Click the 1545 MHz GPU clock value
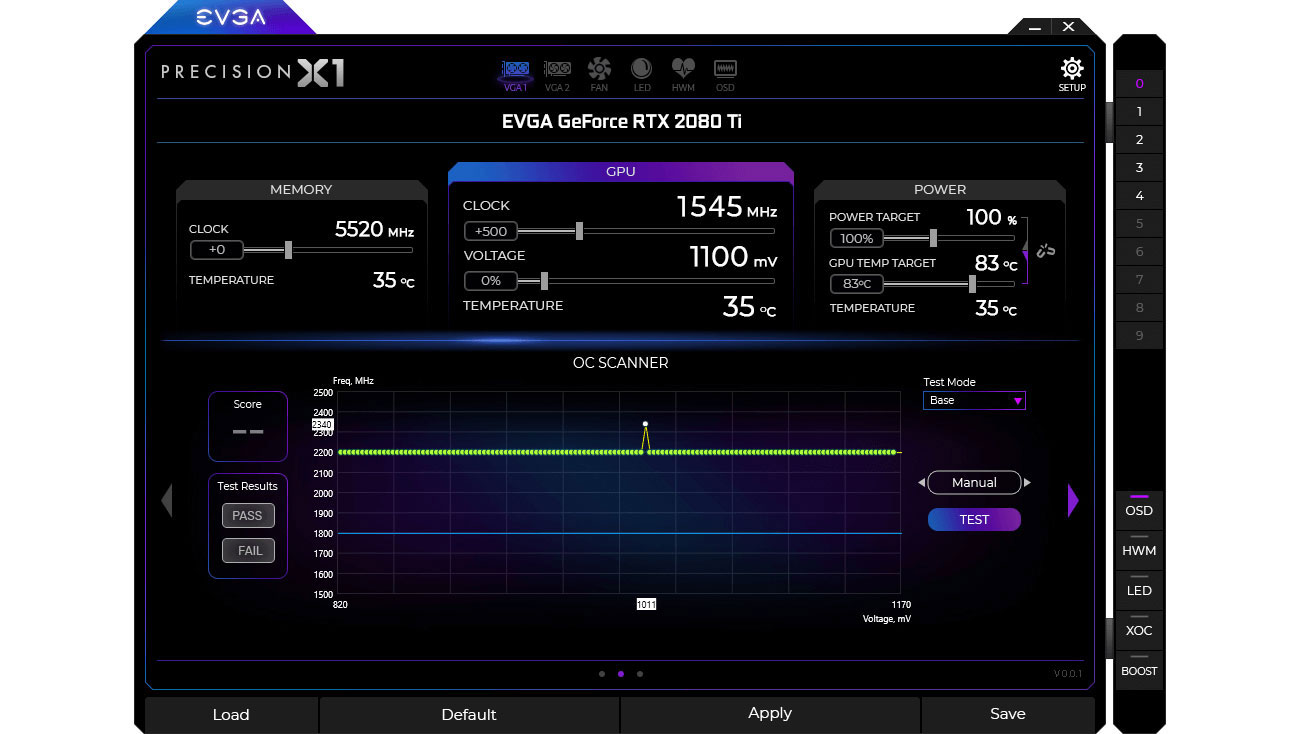Screen dimensions: 1300x734 click(x=726, y=207)
